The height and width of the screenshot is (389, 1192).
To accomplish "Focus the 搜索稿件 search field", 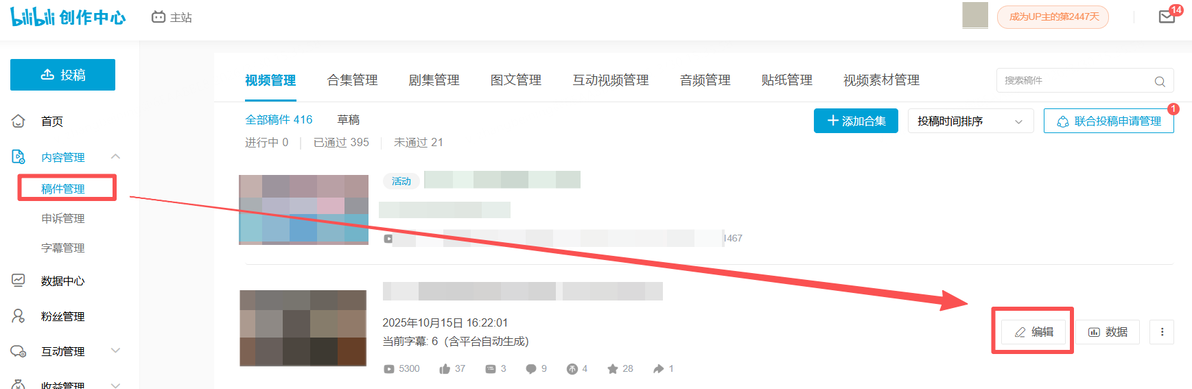I will tap(1085, 81).
